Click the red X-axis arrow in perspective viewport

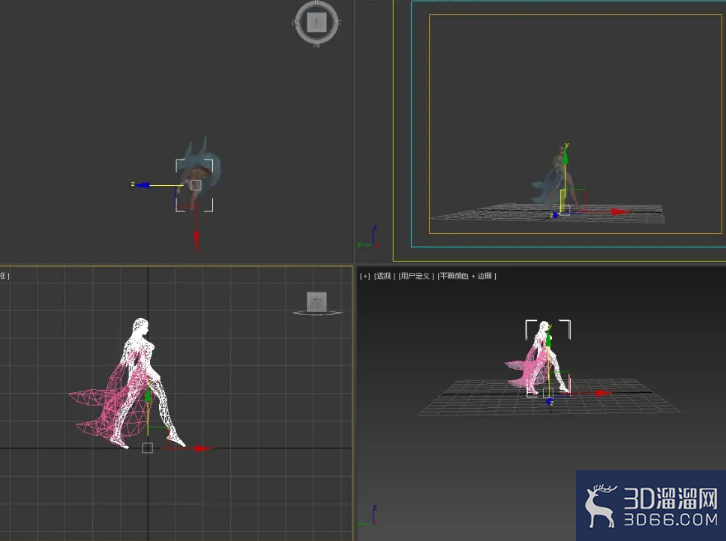(602, 393)
